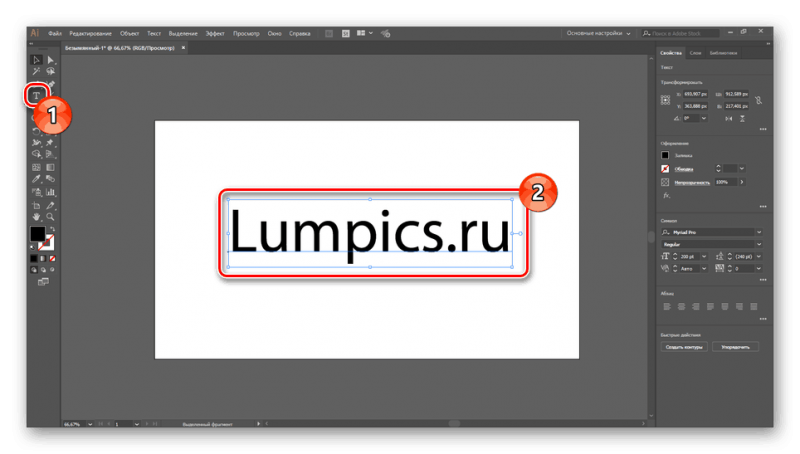This screenshot has width=800, height=454.
Task: Open the Текст menu
Action: pyautogui.click(x=154, y=34)
